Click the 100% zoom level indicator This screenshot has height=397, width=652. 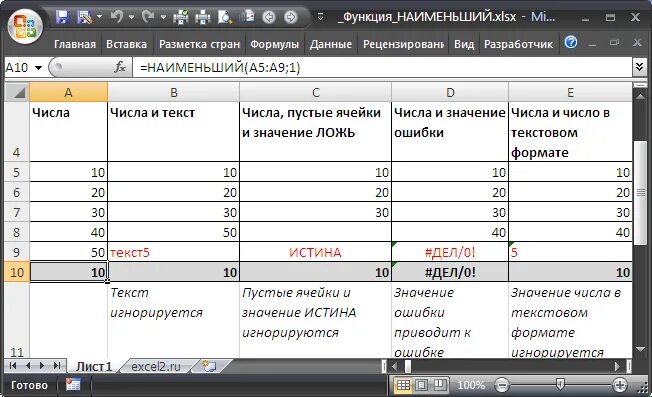(471, 385)
